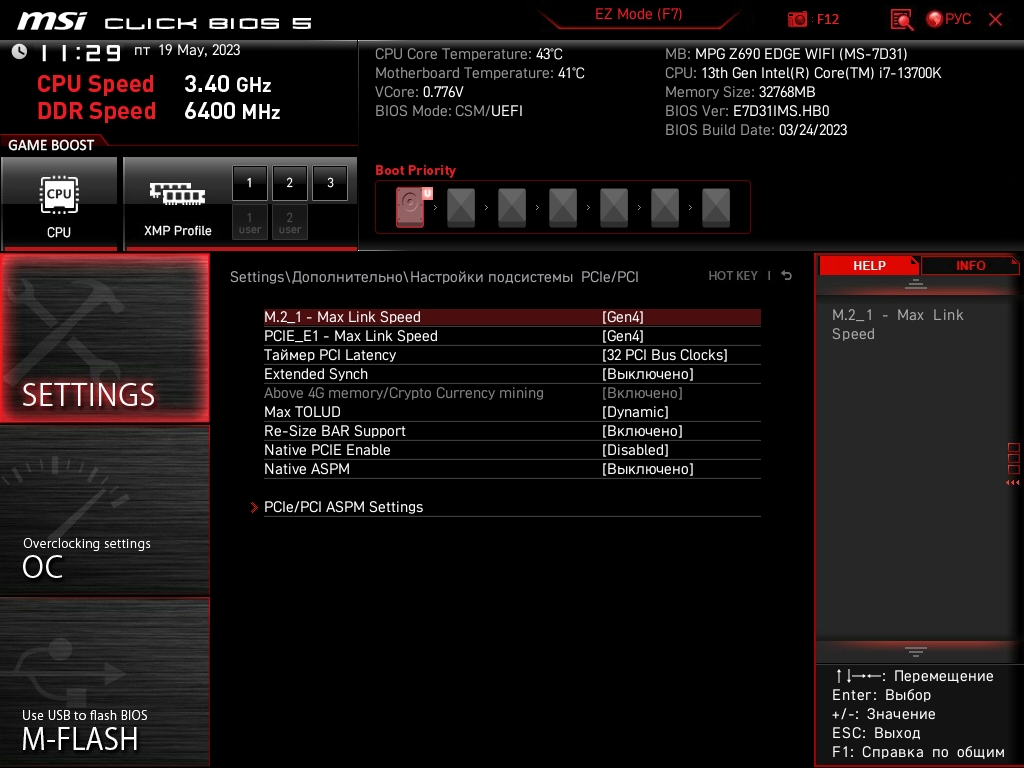Click the third boot priority device slot
Screen dimensions: 1024x768
coord(512,207)
